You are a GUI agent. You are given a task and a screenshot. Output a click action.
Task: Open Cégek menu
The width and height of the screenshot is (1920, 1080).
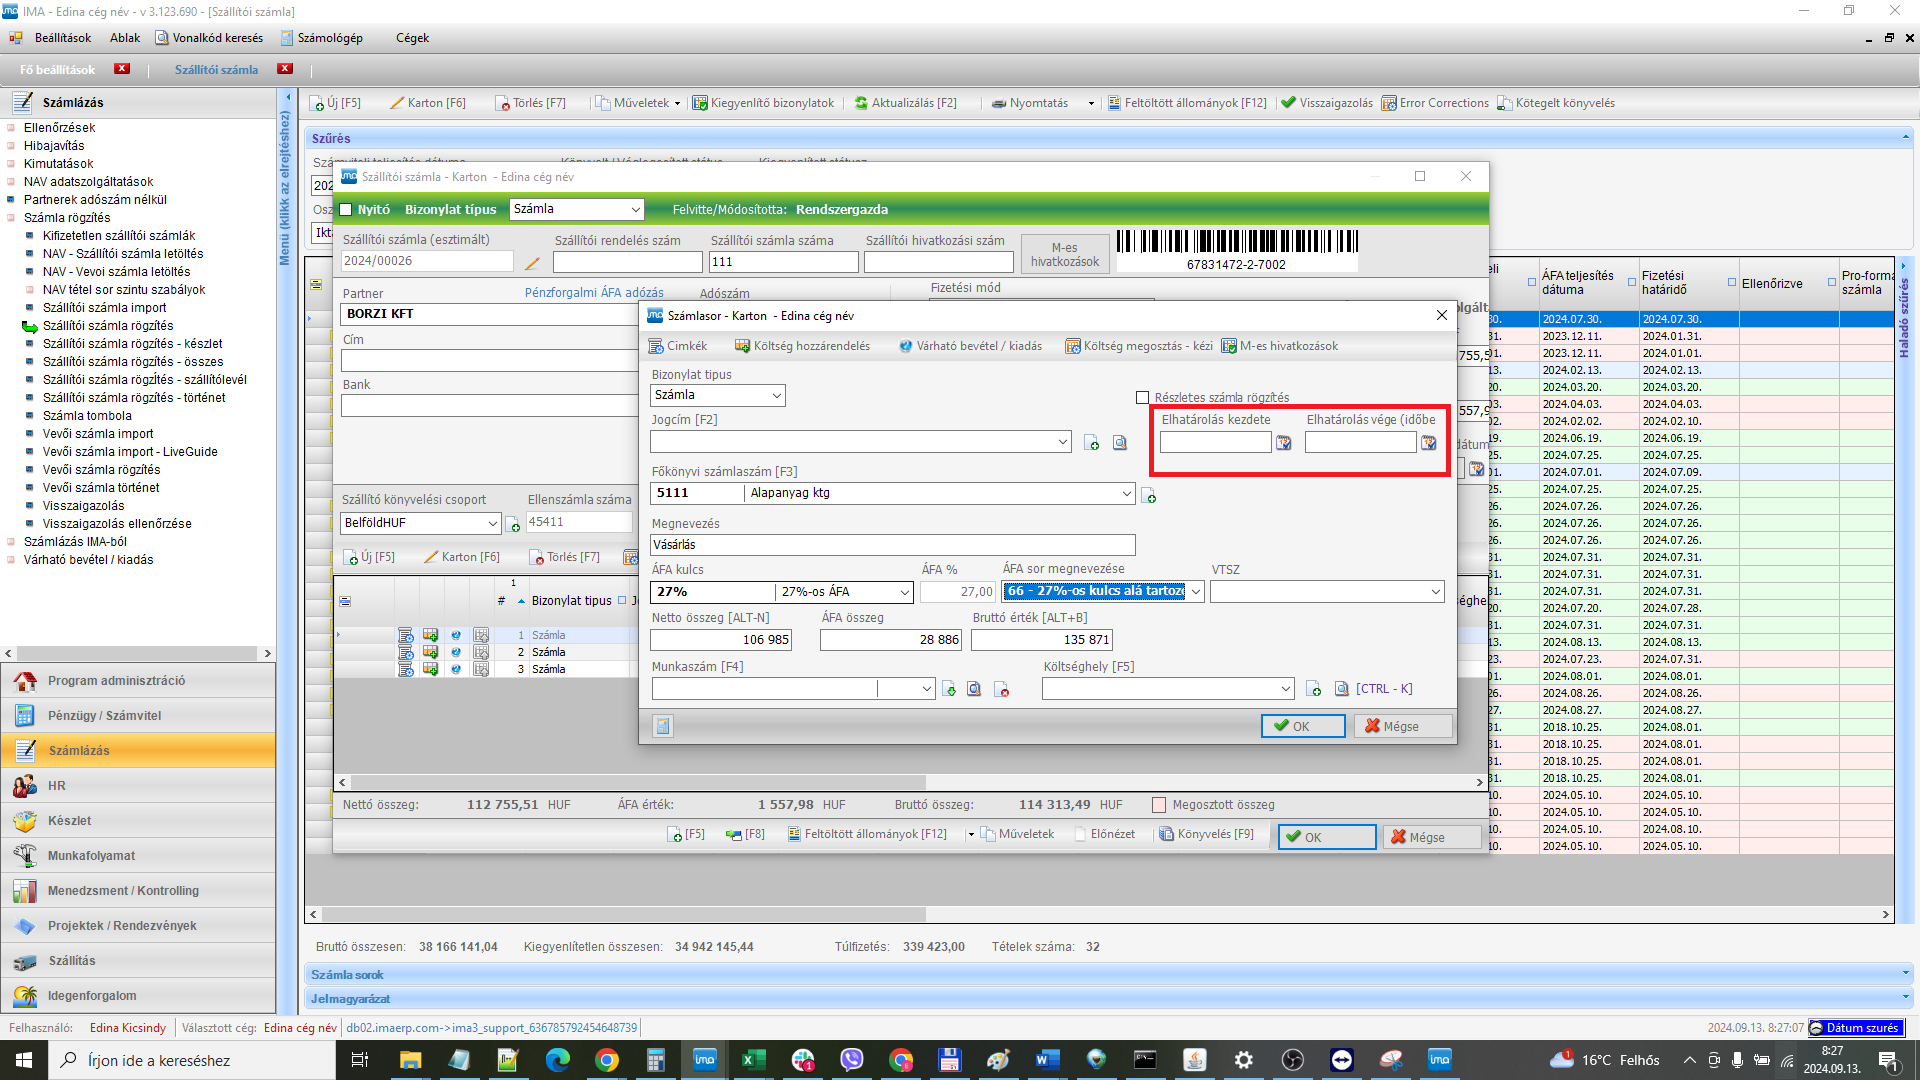(412, 38)
